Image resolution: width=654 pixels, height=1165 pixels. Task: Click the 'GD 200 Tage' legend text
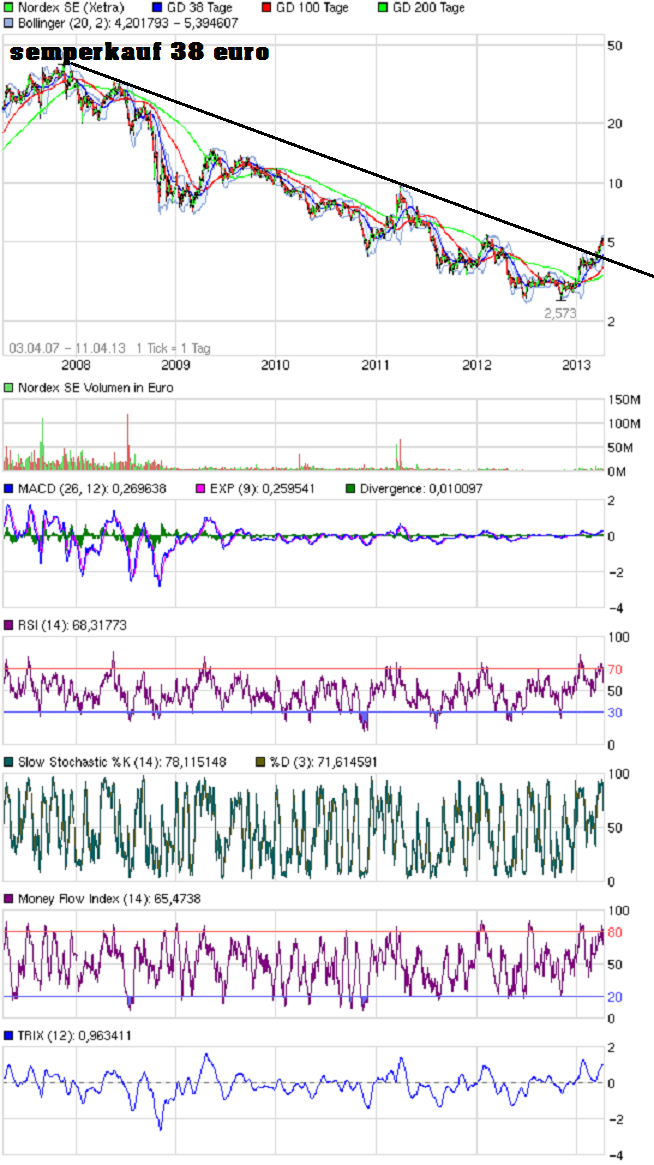(430, 7)
